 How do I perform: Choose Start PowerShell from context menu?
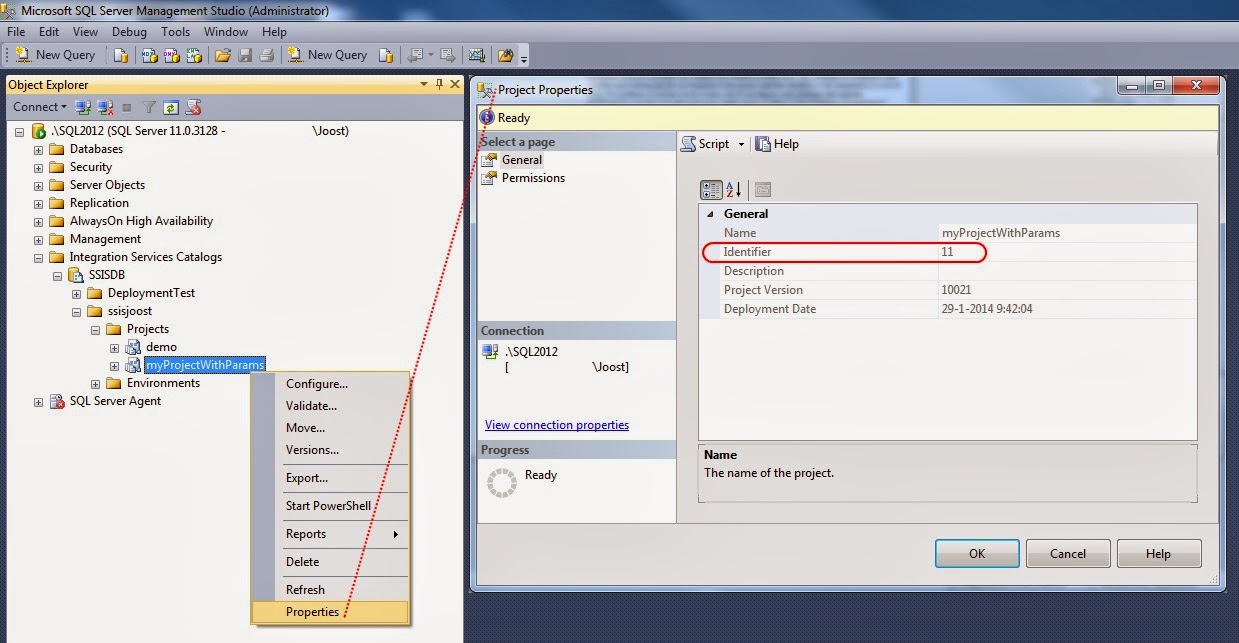pos(330,506)
